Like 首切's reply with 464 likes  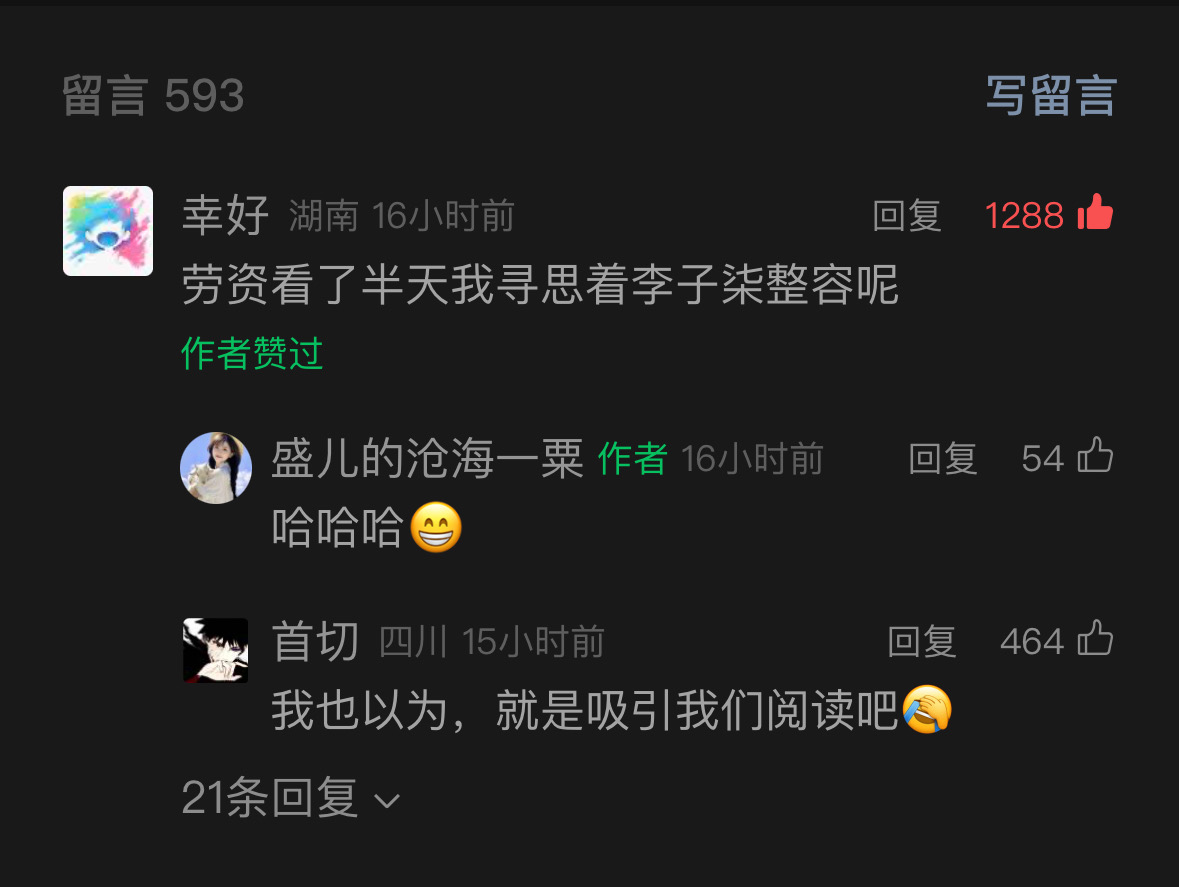tap(1095, 638)
